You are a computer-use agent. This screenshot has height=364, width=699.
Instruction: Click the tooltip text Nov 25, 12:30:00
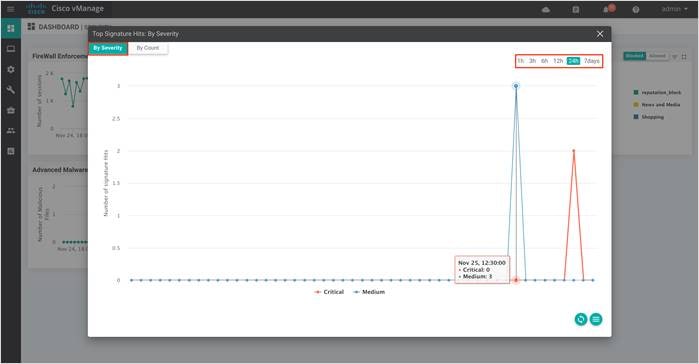(481, 263)
